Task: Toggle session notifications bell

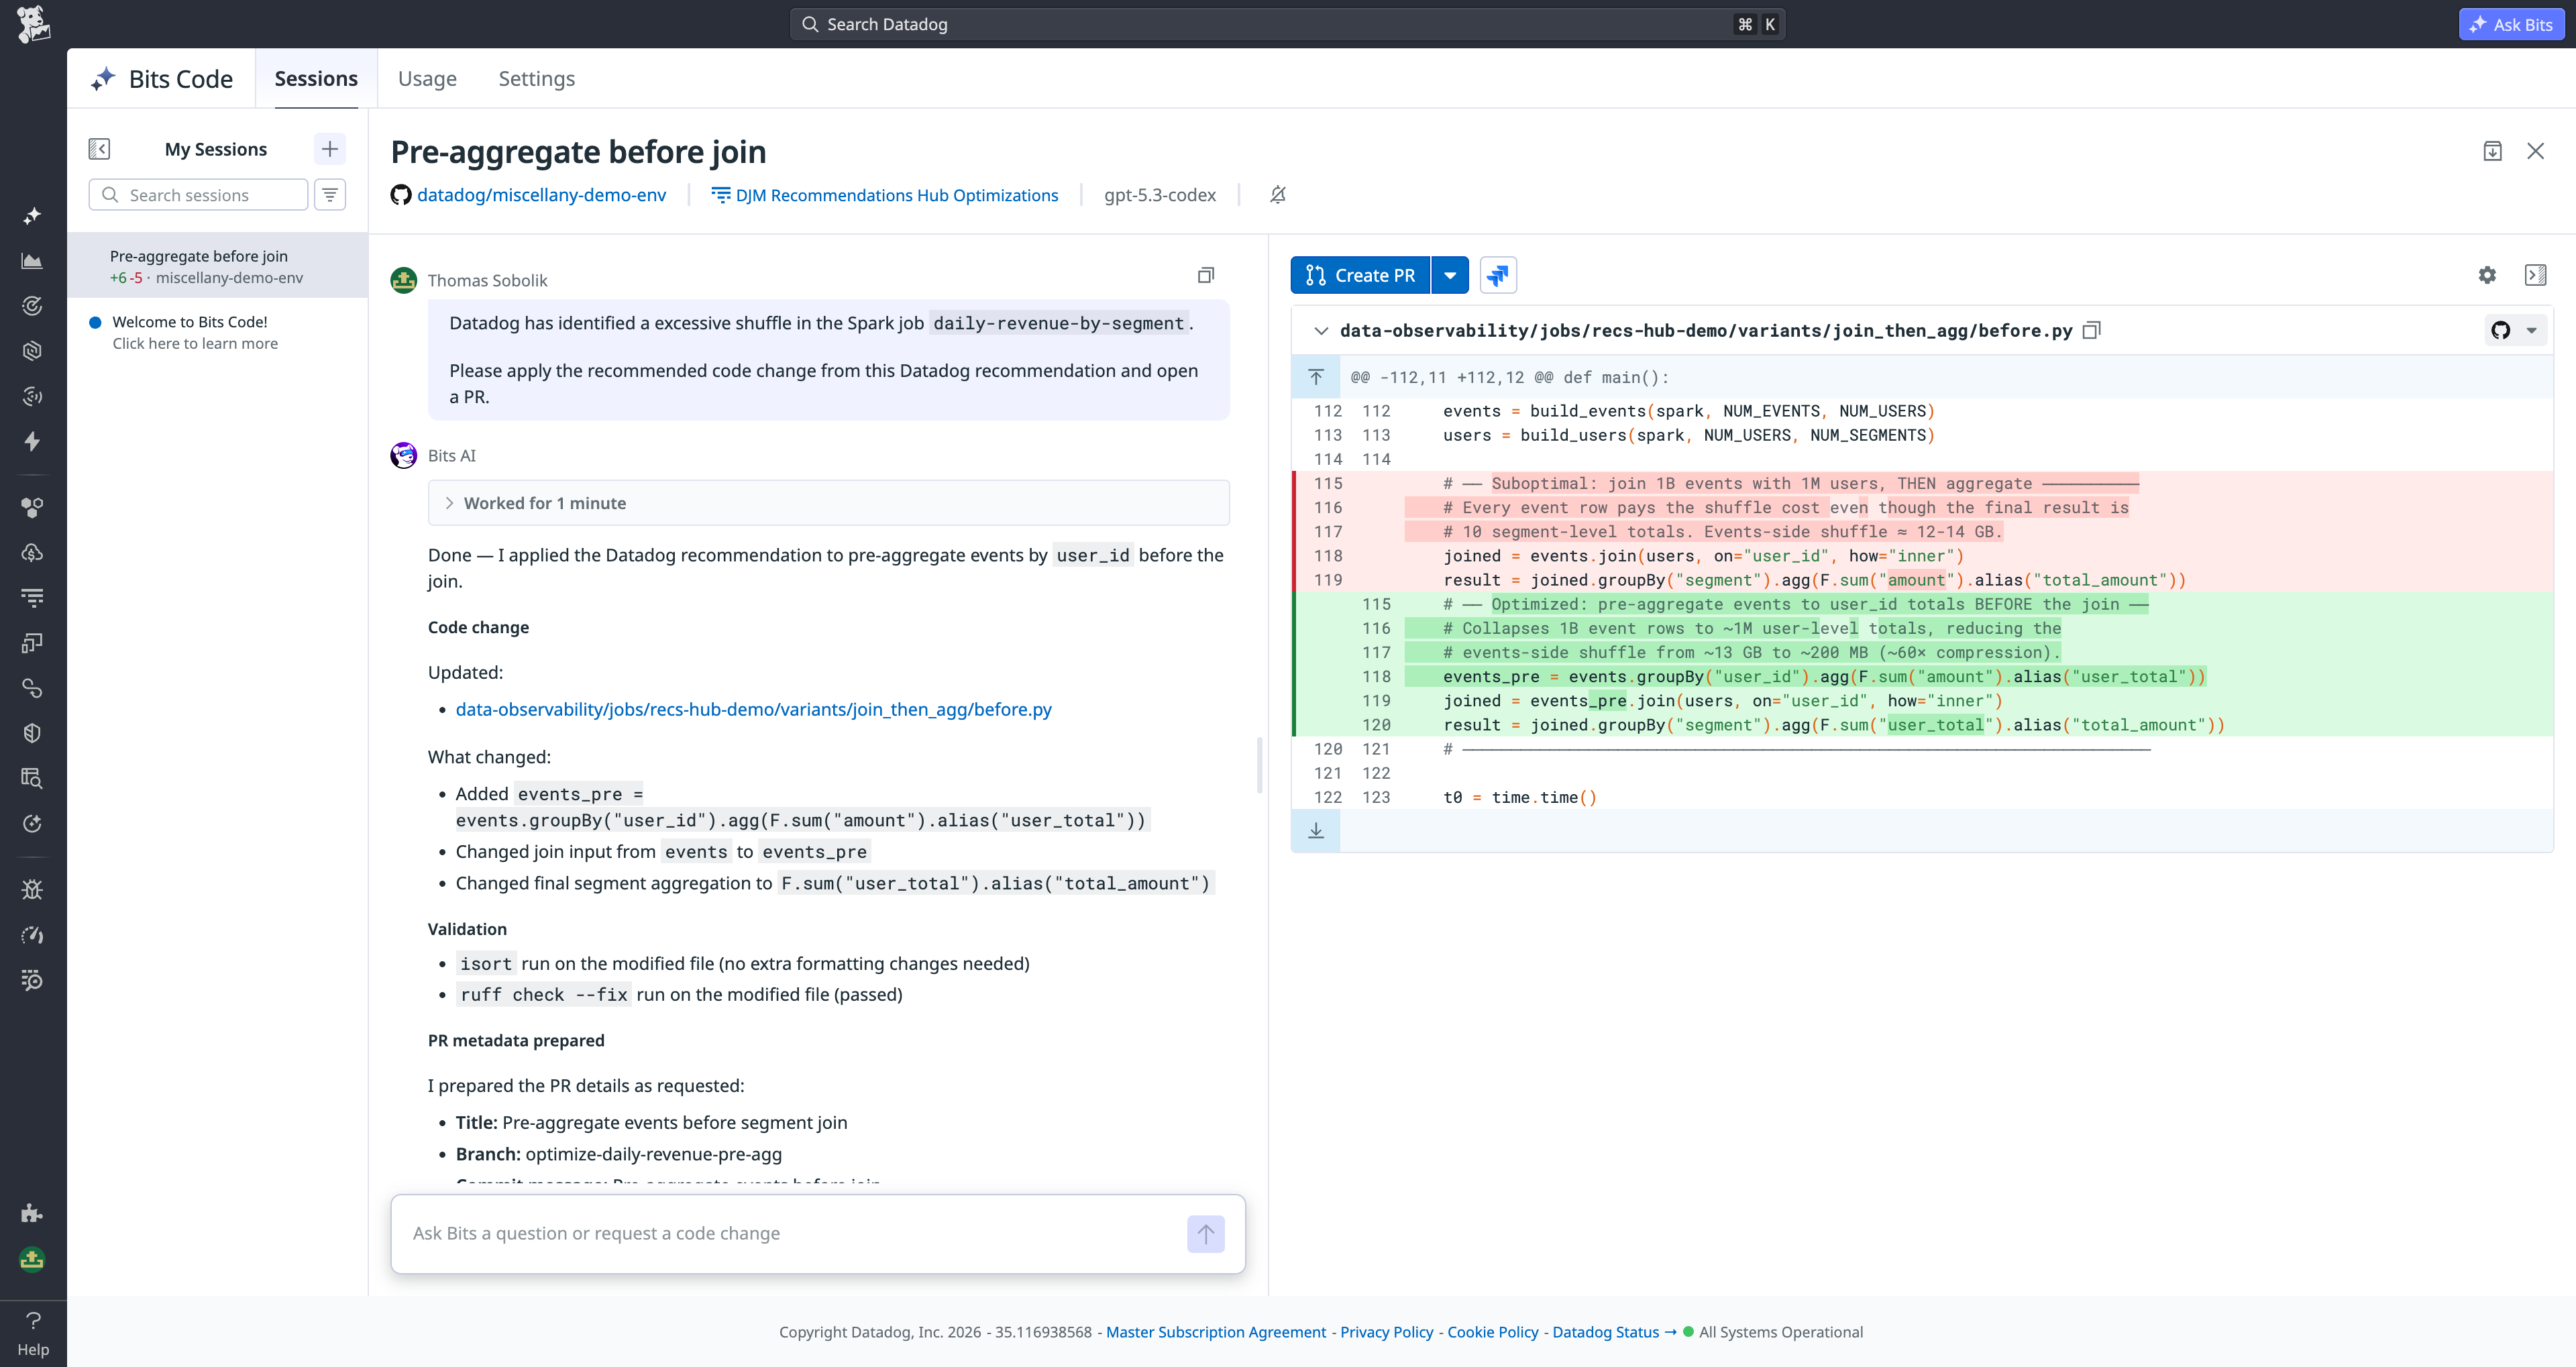Action: pyautogui.click(x=1278, y=195)
